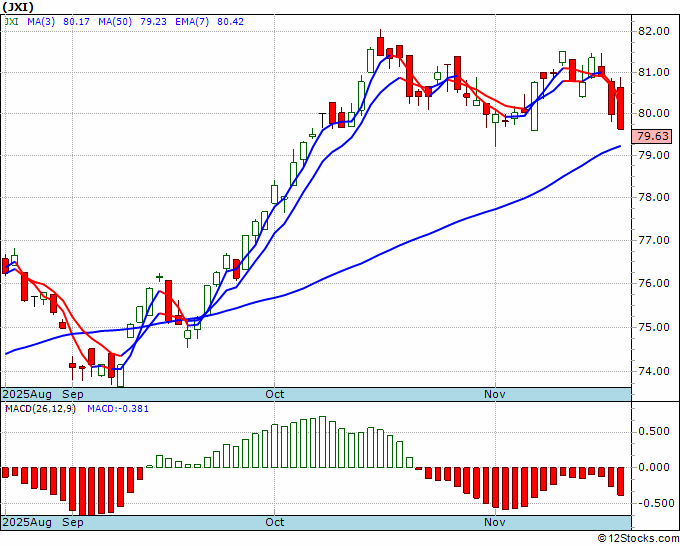The height and width of the screenshot is (546, 680).
Task: Click the MACD(26,12,9) indicator label
Action: pyautogui.click(x=40, y=409)
